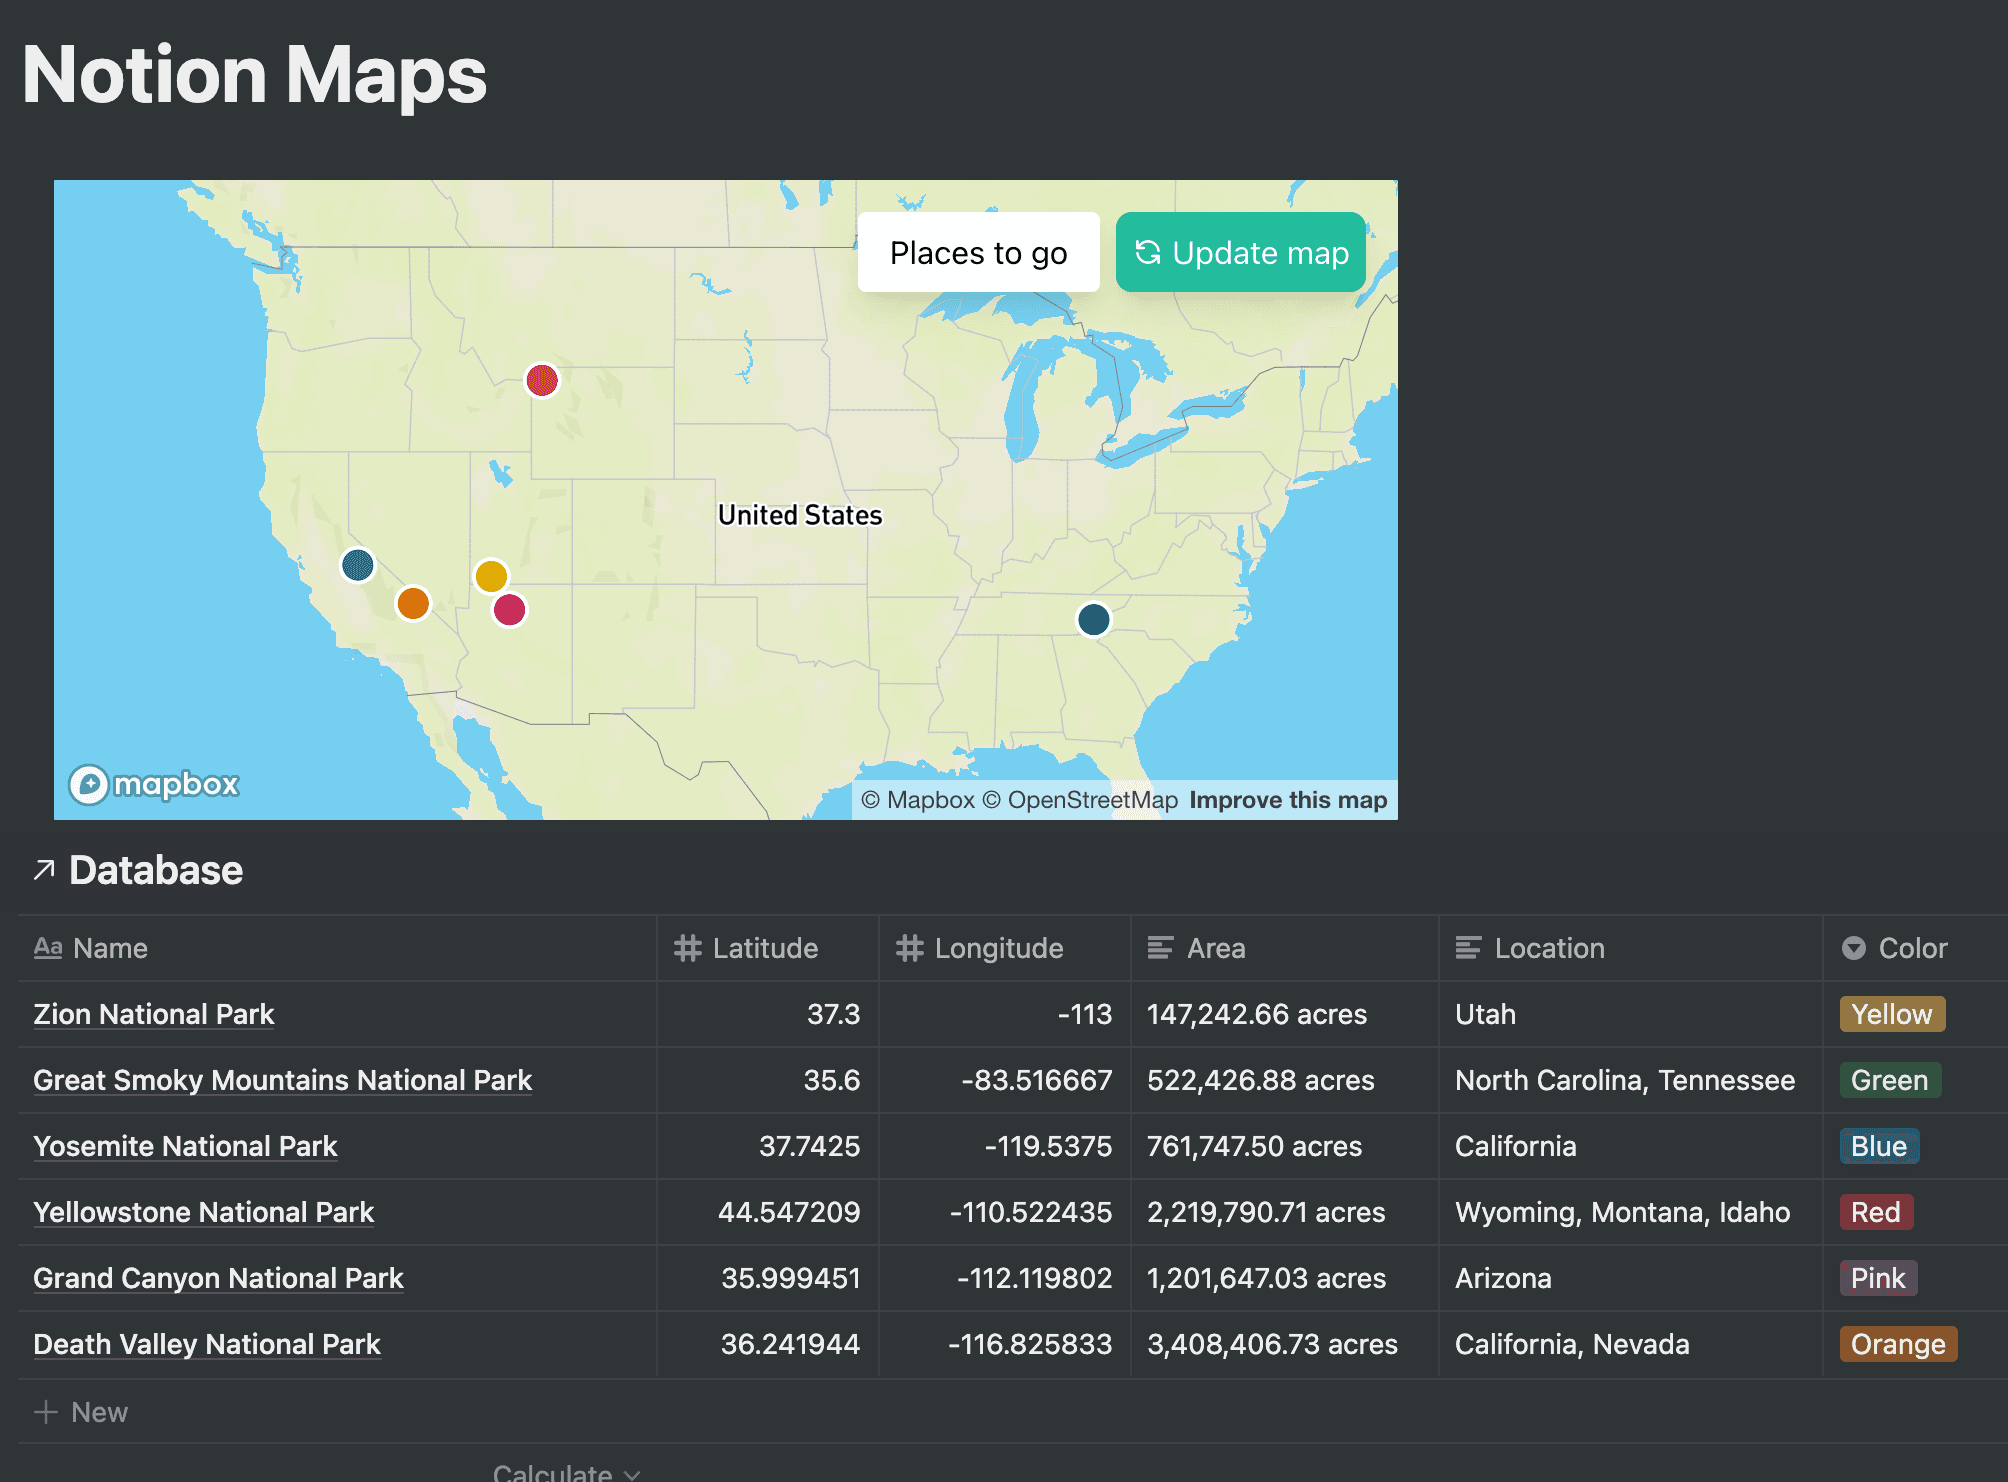
Task: Click the North Carolina, Tennessee cell
Action: coord(1631,1080)
